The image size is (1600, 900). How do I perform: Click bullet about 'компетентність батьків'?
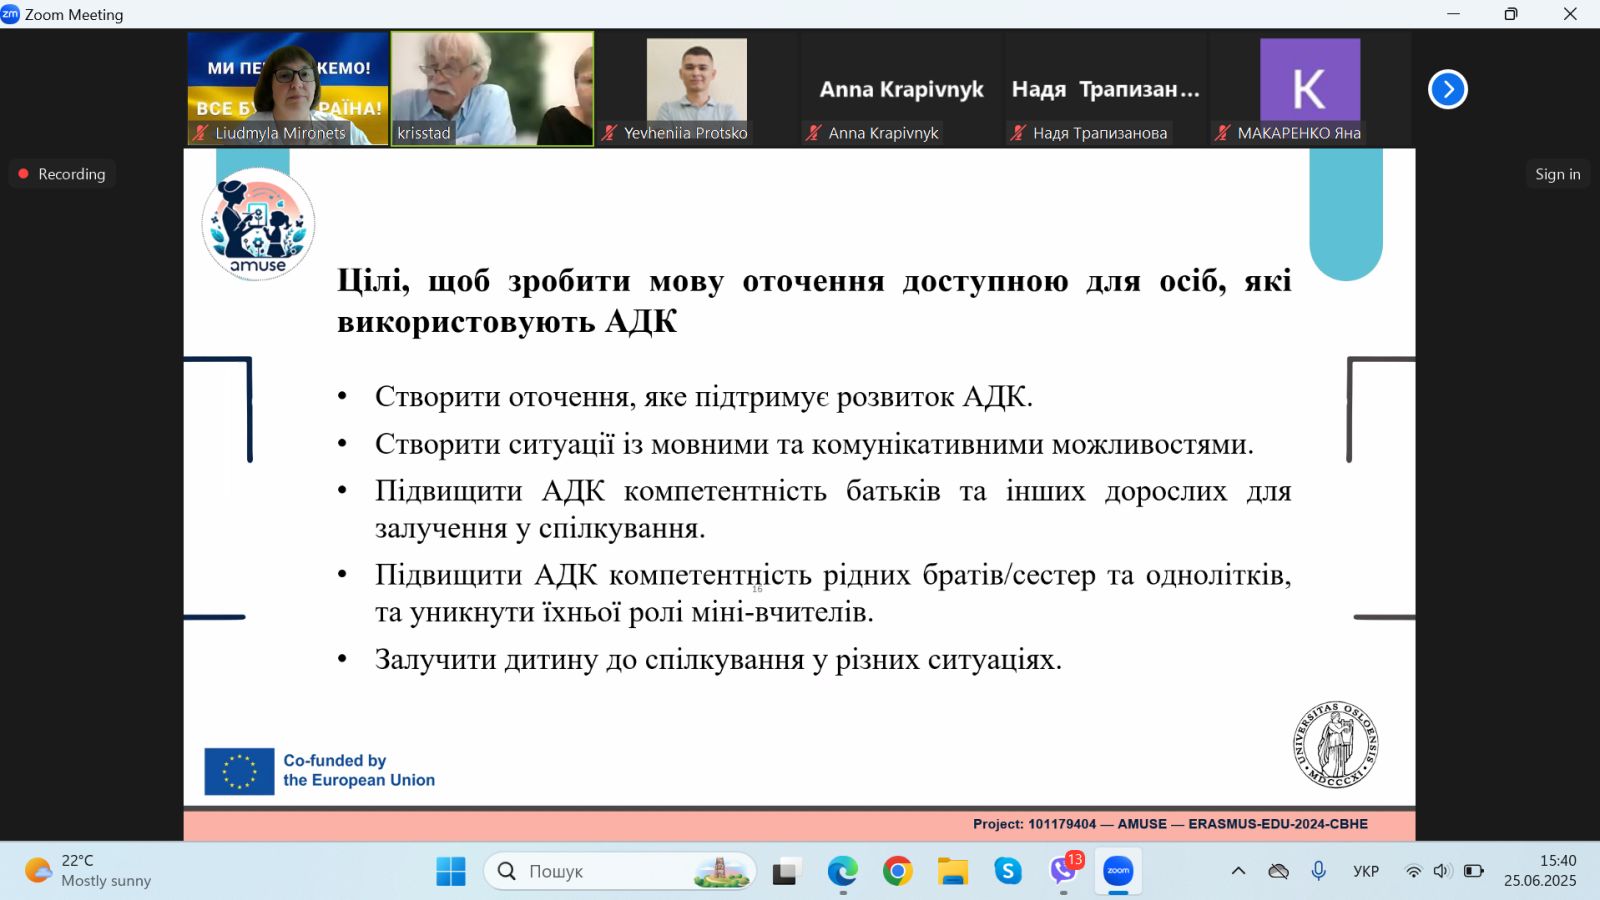[x=833, y=509]
